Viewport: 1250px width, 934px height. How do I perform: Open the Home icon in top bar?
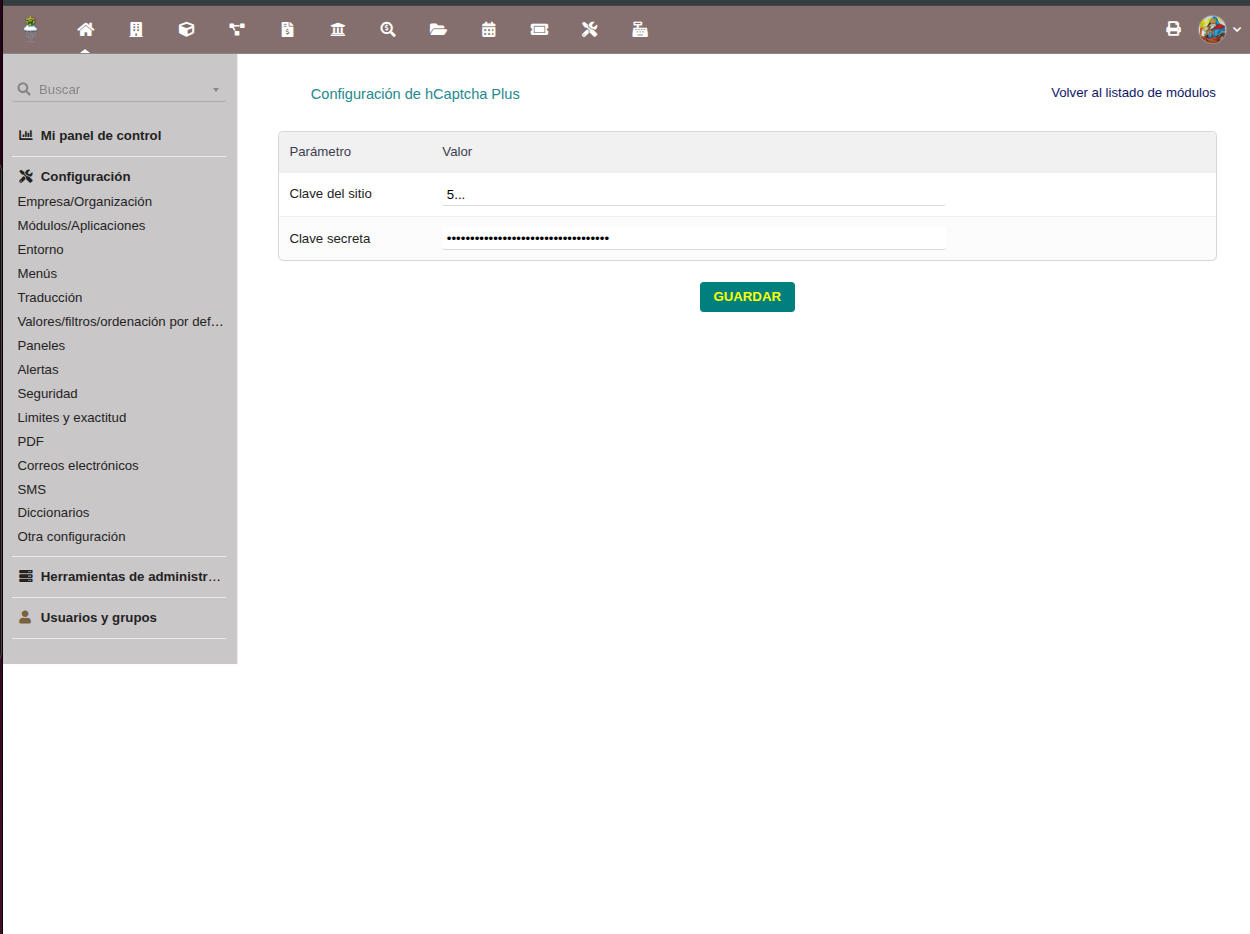coord(86,29)
